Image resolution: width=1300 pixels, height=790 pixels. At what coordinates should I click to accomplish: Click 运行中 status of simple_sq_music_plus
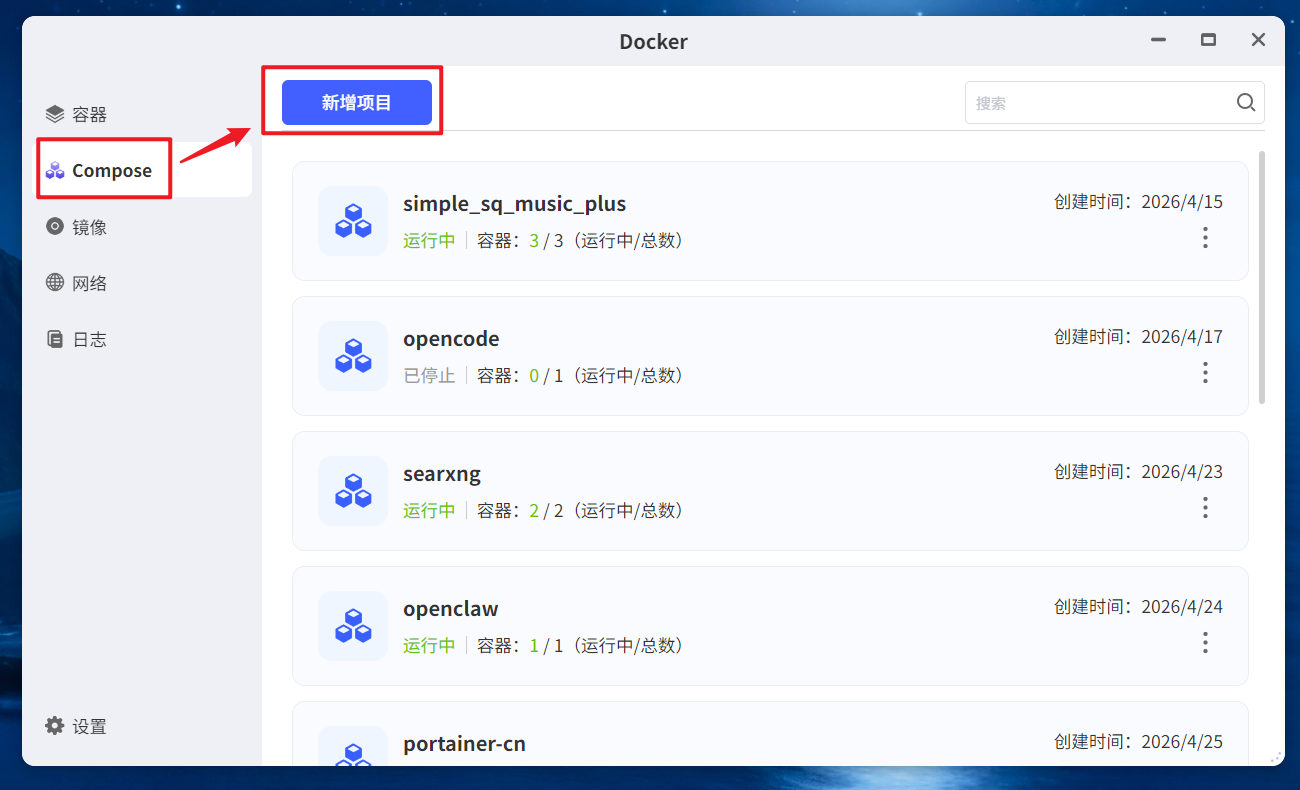pyautogui.click(x=429, y=240)
